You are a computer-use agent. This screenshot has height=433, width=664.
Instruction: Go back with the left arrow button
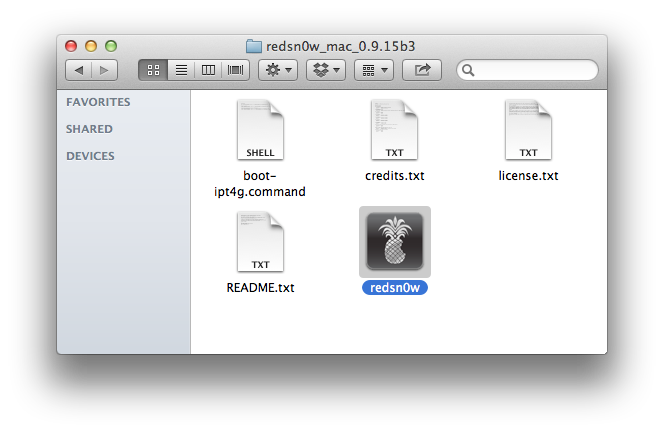pos(79,70)
